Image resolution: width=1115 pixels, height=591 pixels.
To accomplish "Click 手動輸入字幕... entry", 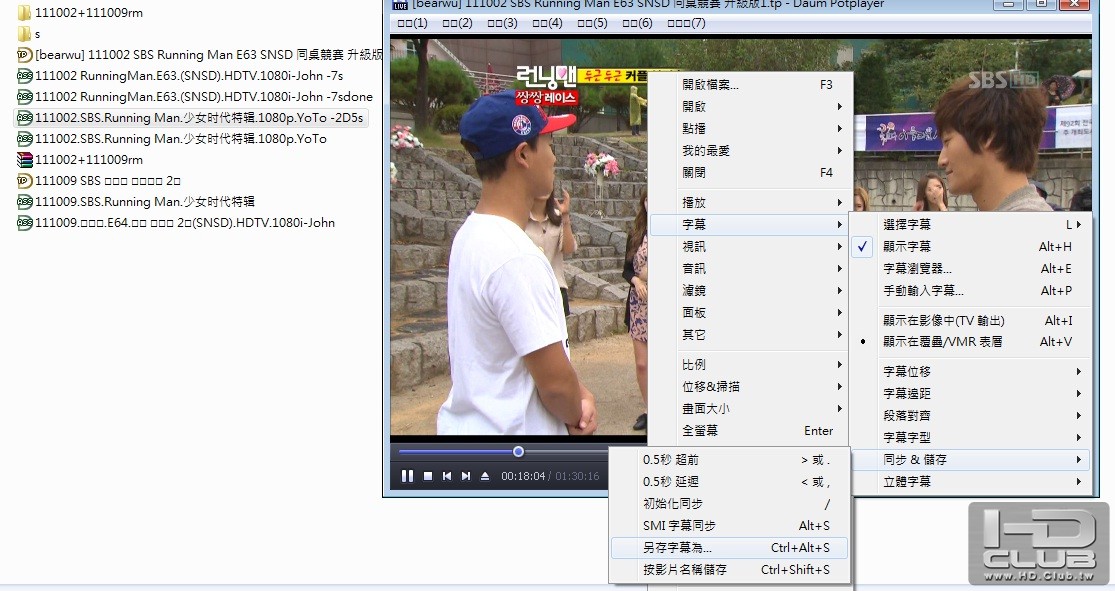I will point(970,290).
